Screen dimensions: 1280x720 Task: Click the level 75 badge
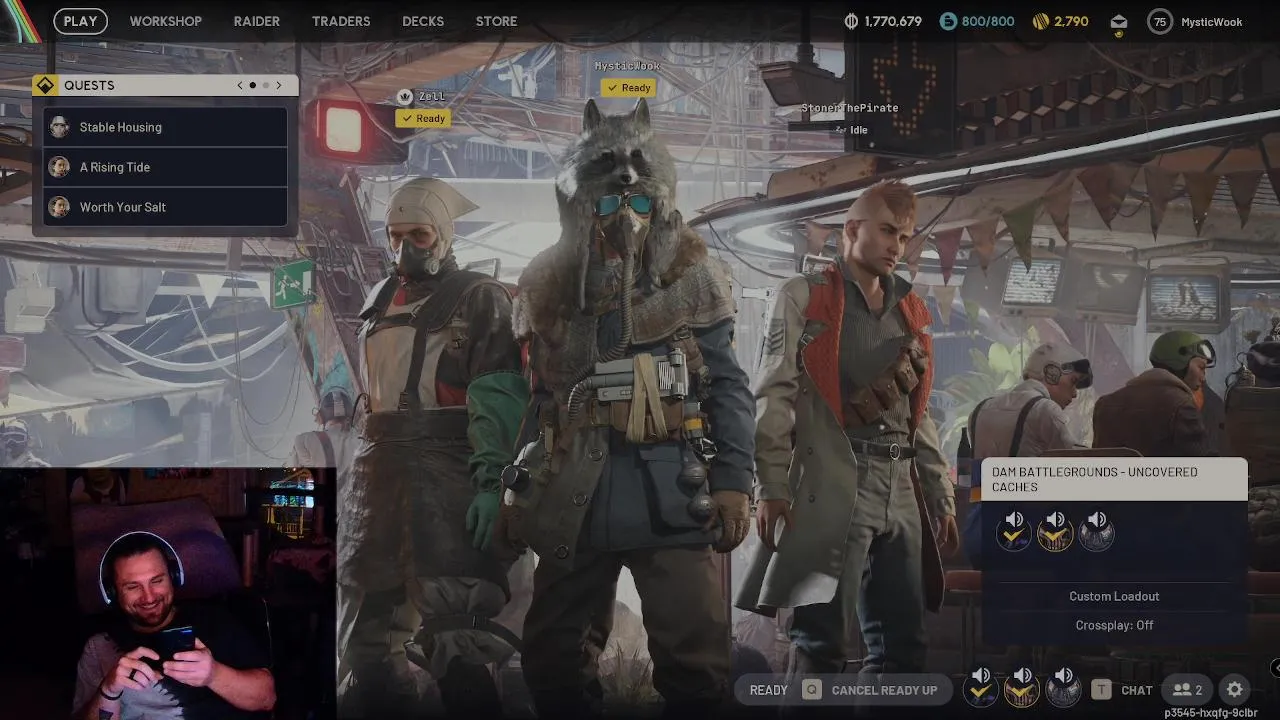1160,21
